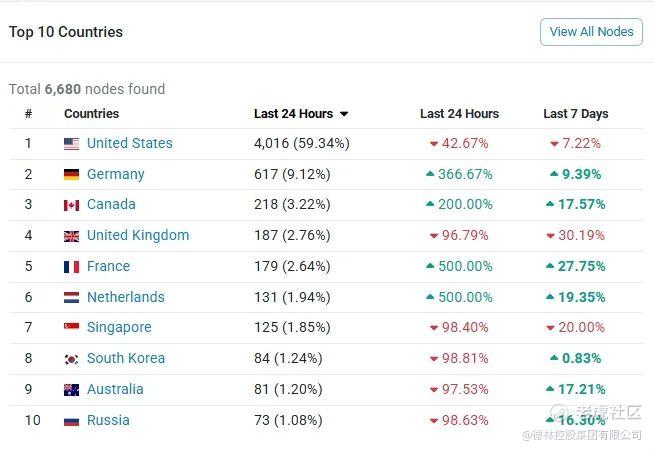Viewport: 654px width, 450px height.
Task: Open the United States country link
Action: point(129,143)
